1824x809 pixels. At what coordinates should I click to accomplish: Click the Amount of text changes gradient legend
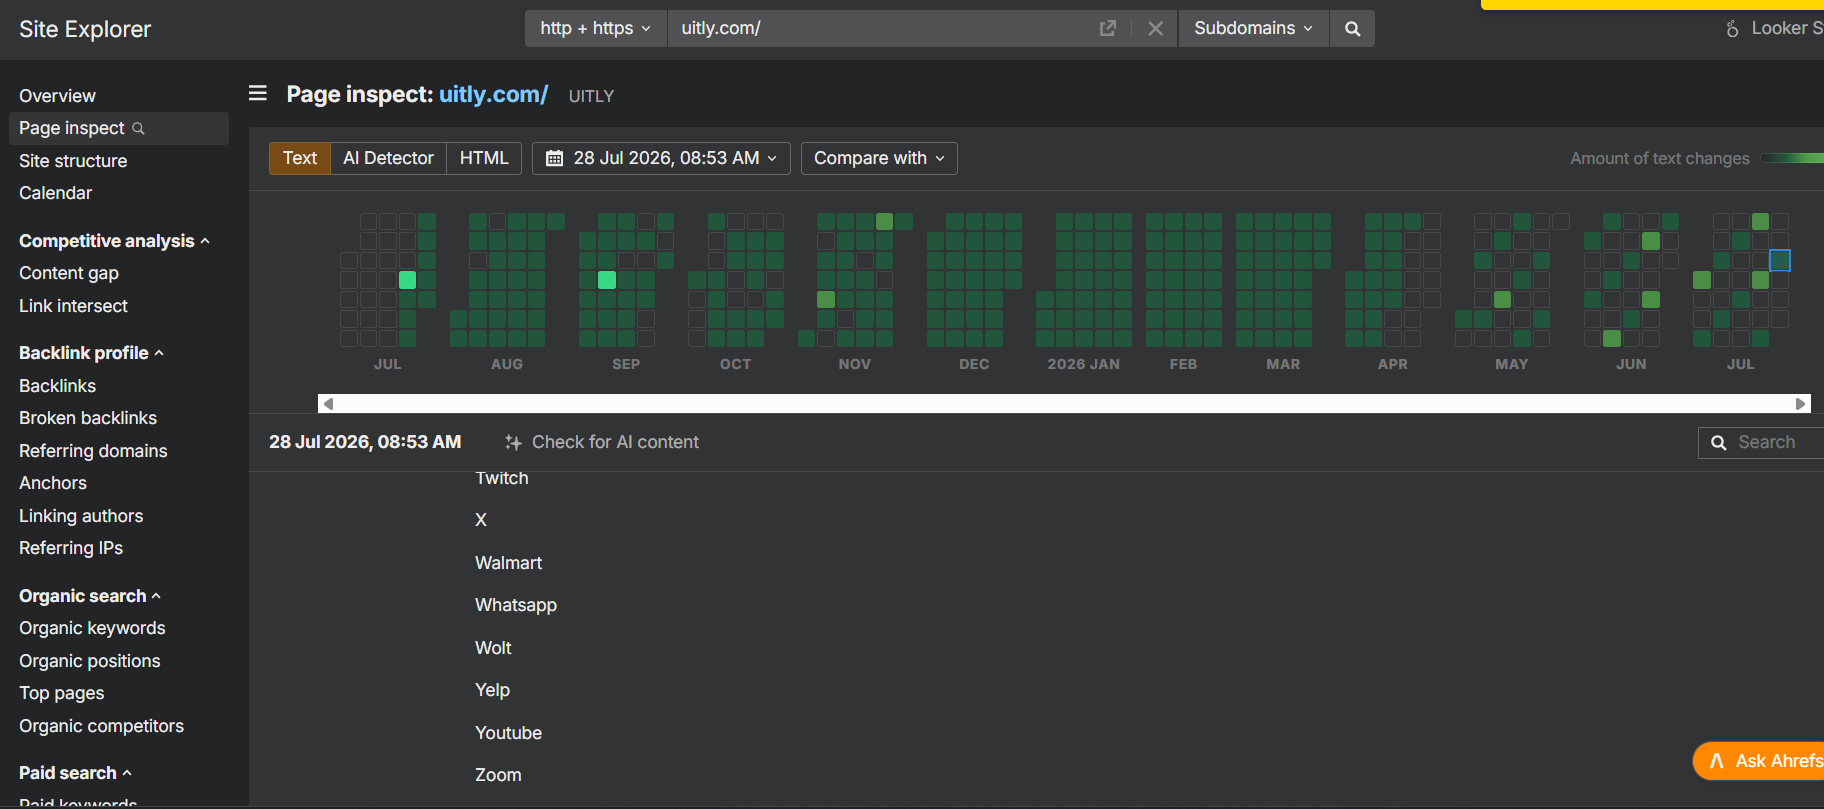tap(1792, 158)
